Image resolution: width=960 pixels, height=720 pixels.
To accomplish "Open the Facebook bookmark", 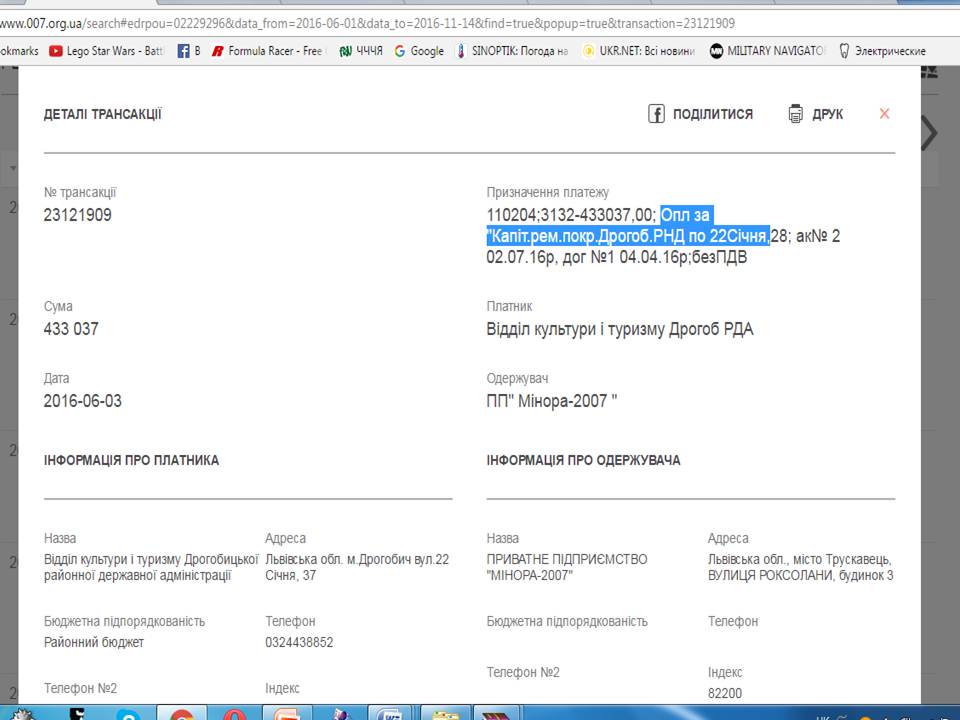I will coord(188,51).
